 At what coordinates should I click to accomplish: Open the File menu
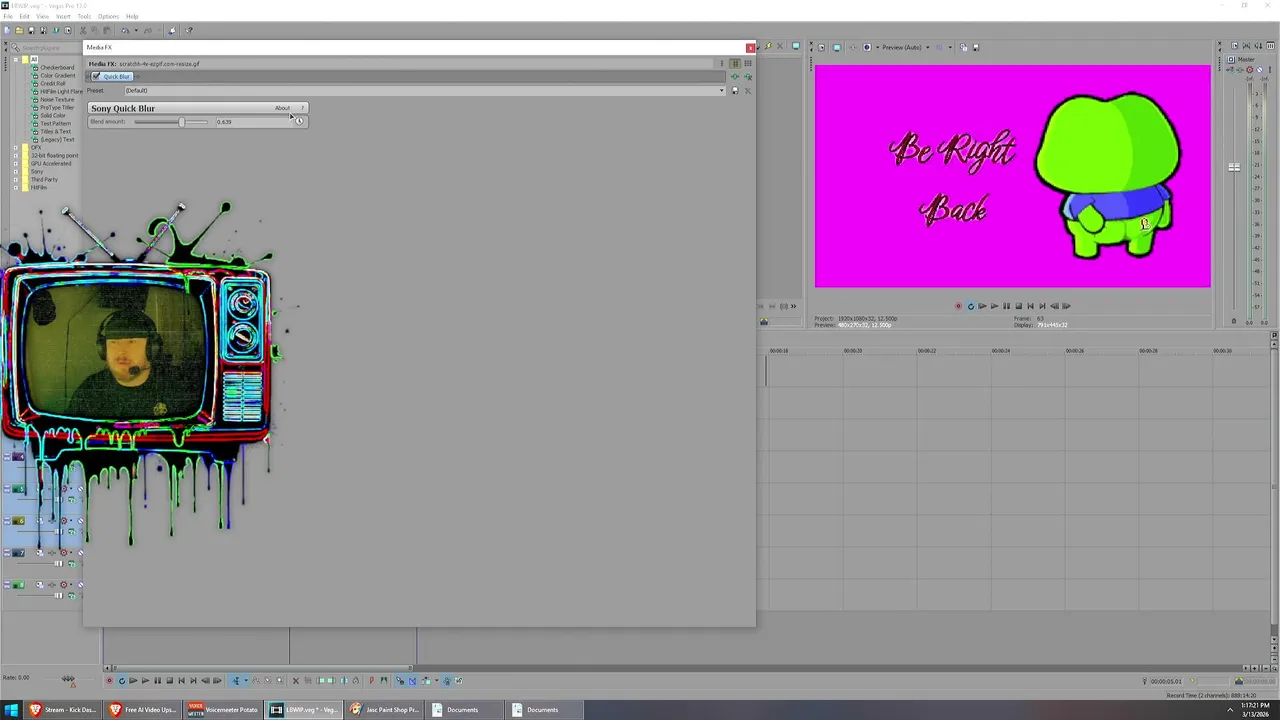pos(8,16)
